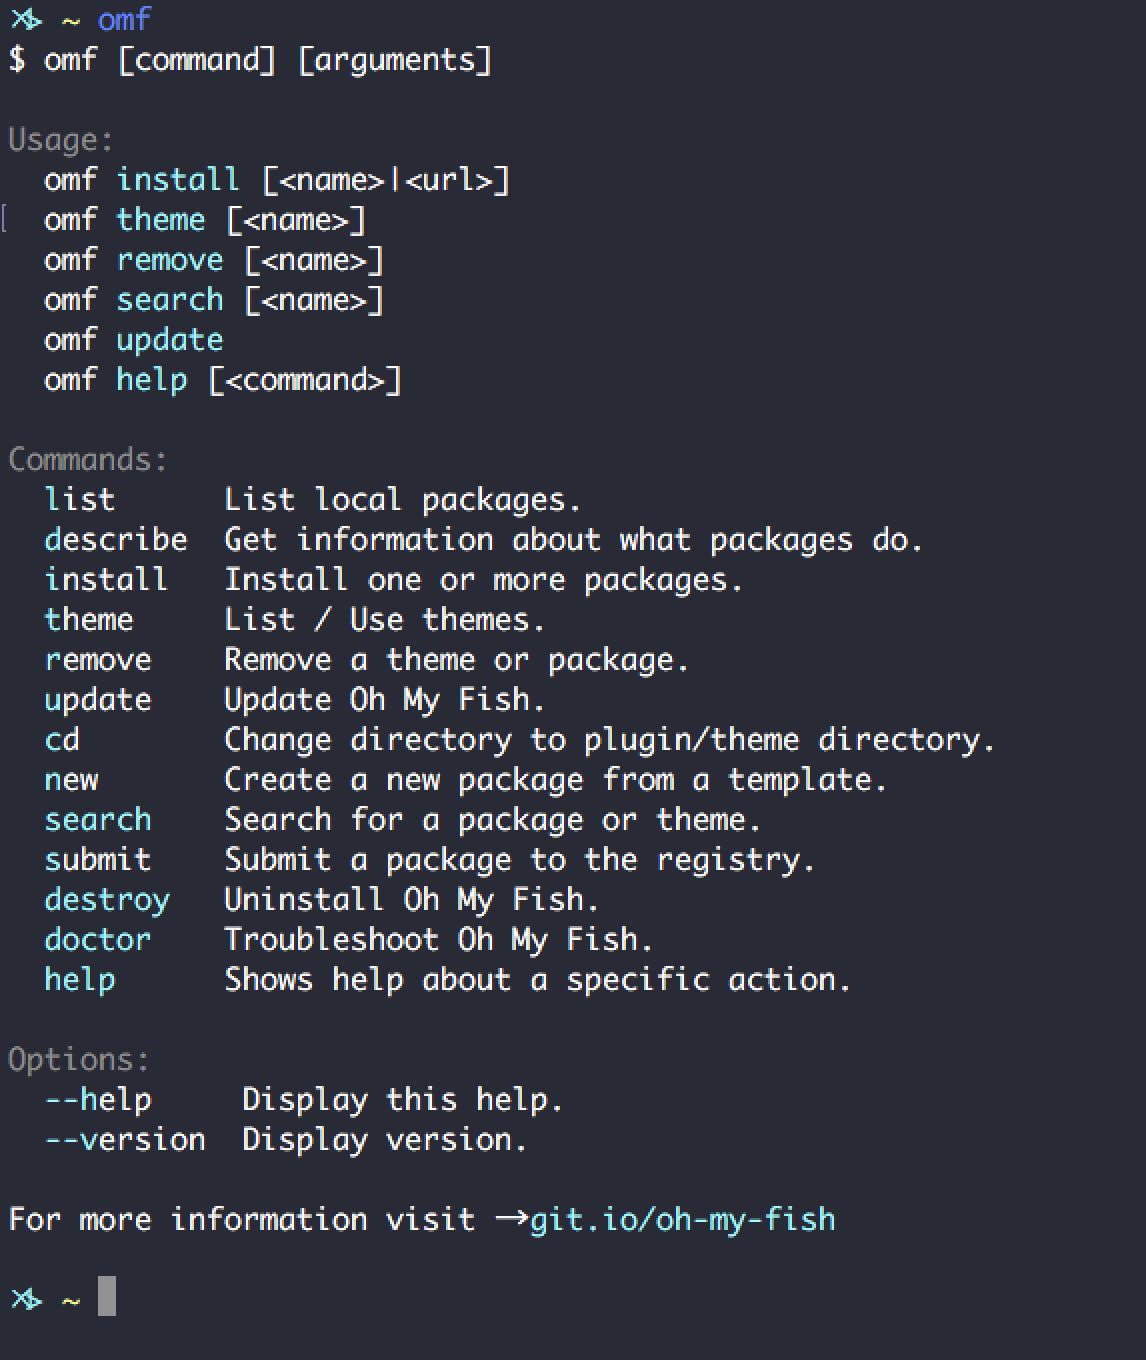1146x1360 pixels.
Task: Click the 'Commands:' section heading
Action: pos(88,460)
